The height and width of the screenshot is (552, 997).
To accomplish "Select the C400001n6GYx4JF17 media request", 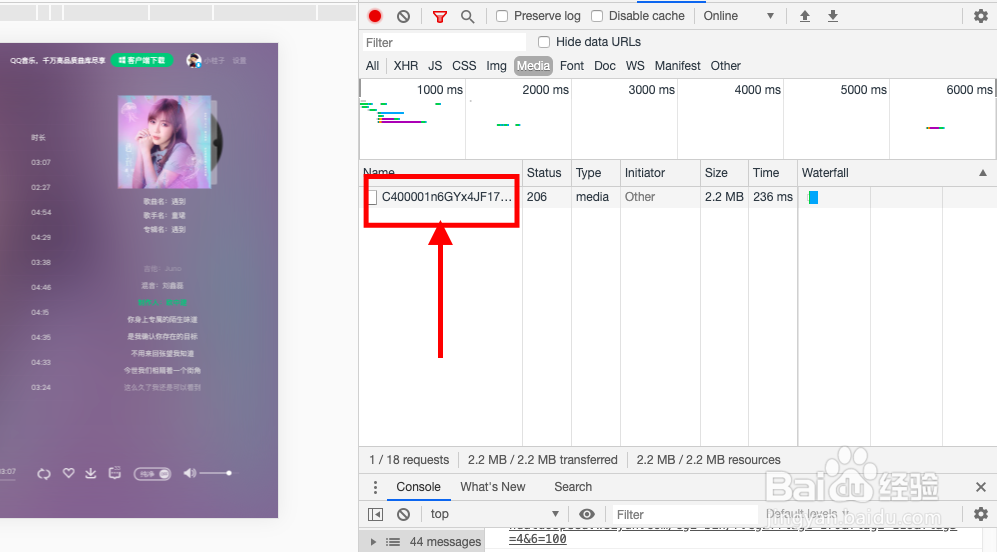I will pos(446,197).
